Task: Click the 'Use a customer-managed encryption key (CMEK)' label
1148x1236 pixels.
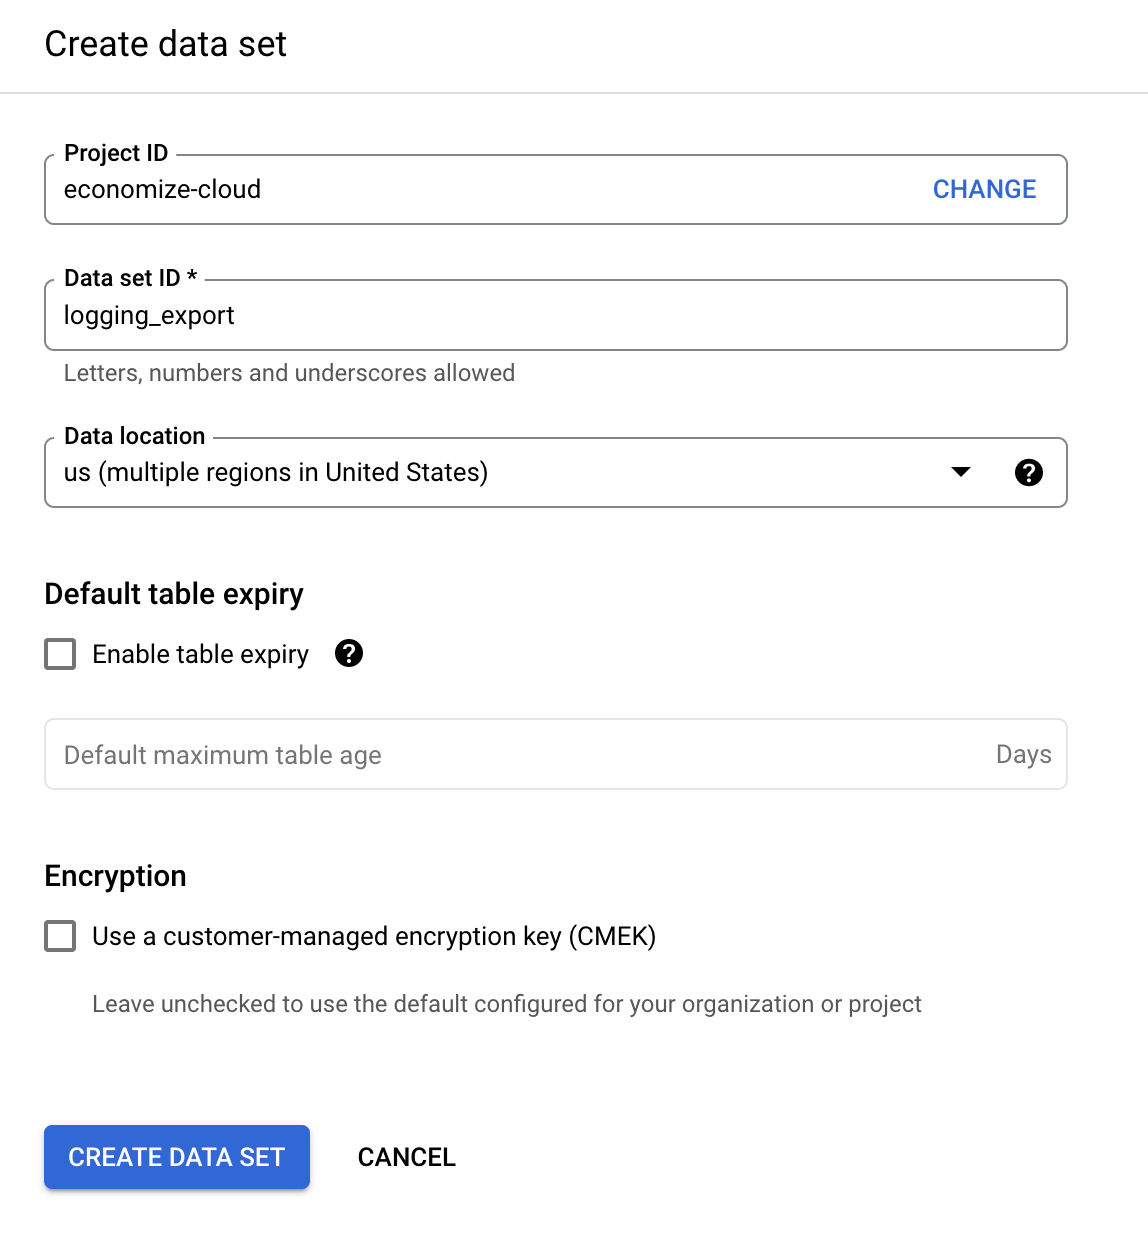Action: 374,936
